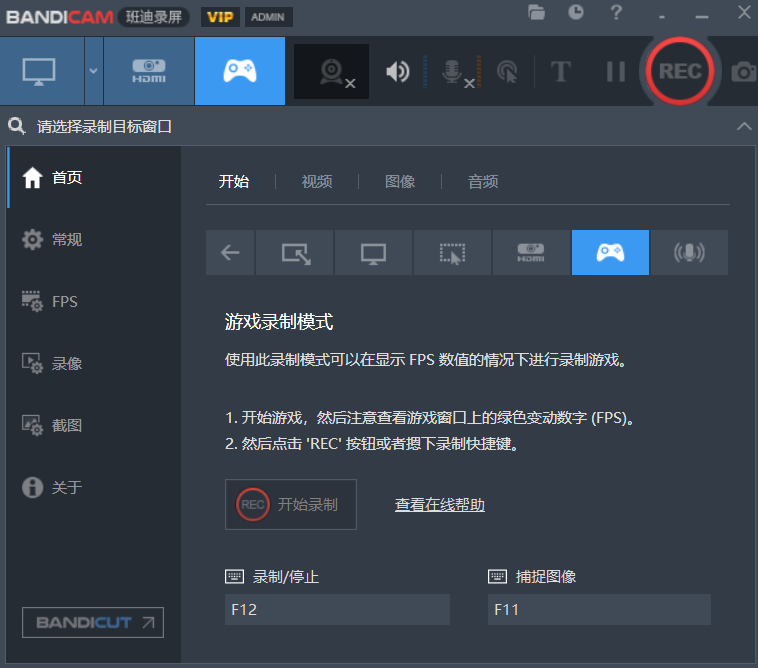Viewport: 758px width, 668px height.
Task: Select fullscreen mode icon in the mode row
Action: tap(374, 252)
